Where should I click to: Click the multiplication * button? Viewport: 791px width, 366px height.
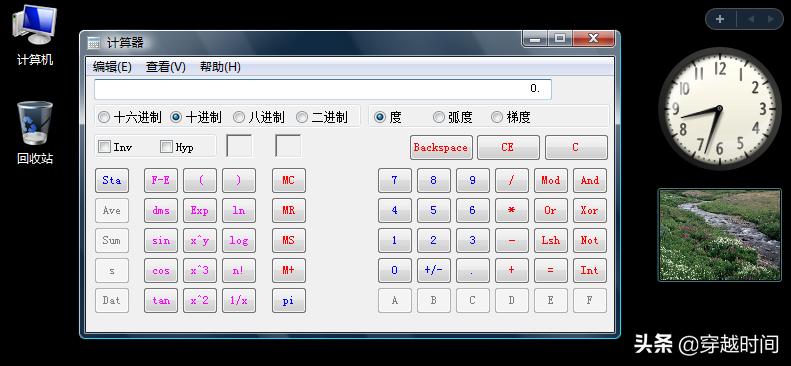(x=512, y=211)
